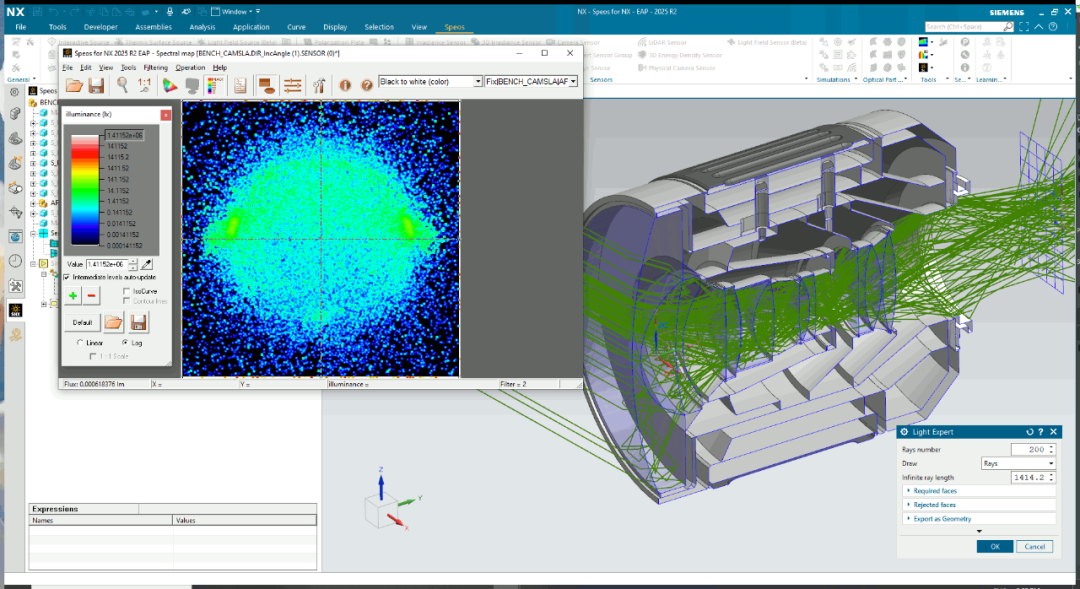Open the Assemblies ribbon tab
This screenshot has height=589, width=1080.
tap(154, 27)
